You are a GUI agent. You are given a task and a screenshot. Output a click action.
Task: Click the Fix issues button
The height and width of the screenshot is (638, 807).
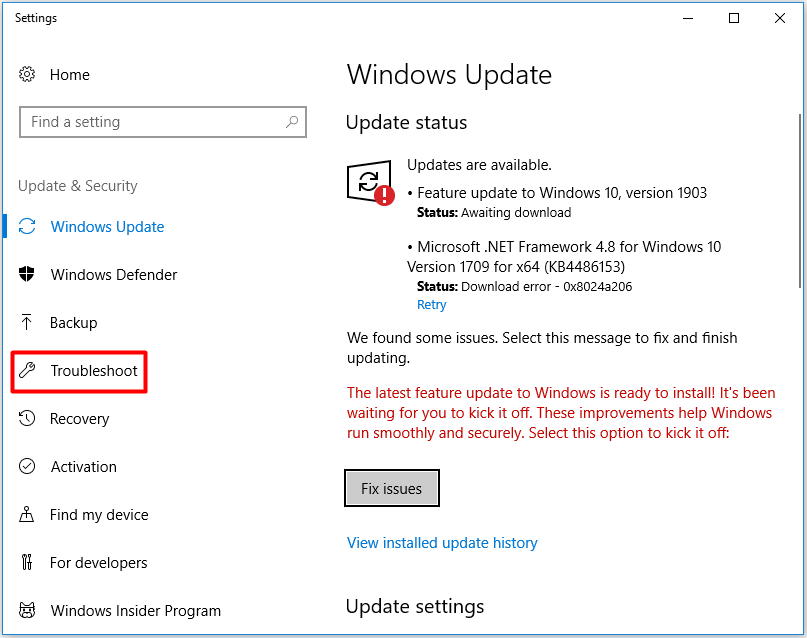pyautogui.click(x=392, y=488)
